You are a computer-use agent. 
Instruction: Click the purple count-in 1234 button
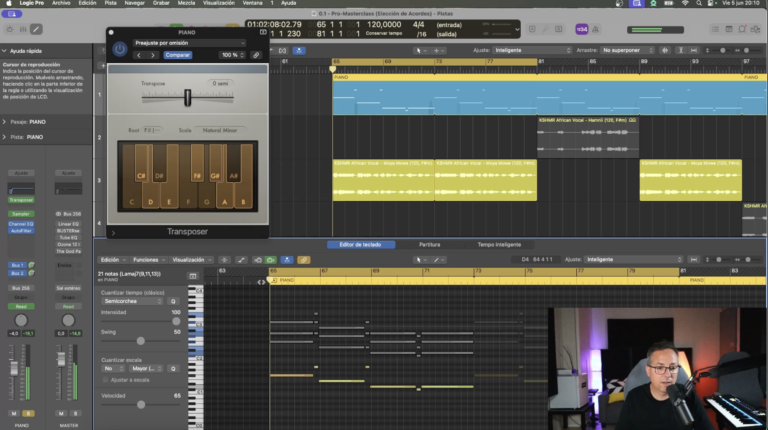tap(582, 29)
